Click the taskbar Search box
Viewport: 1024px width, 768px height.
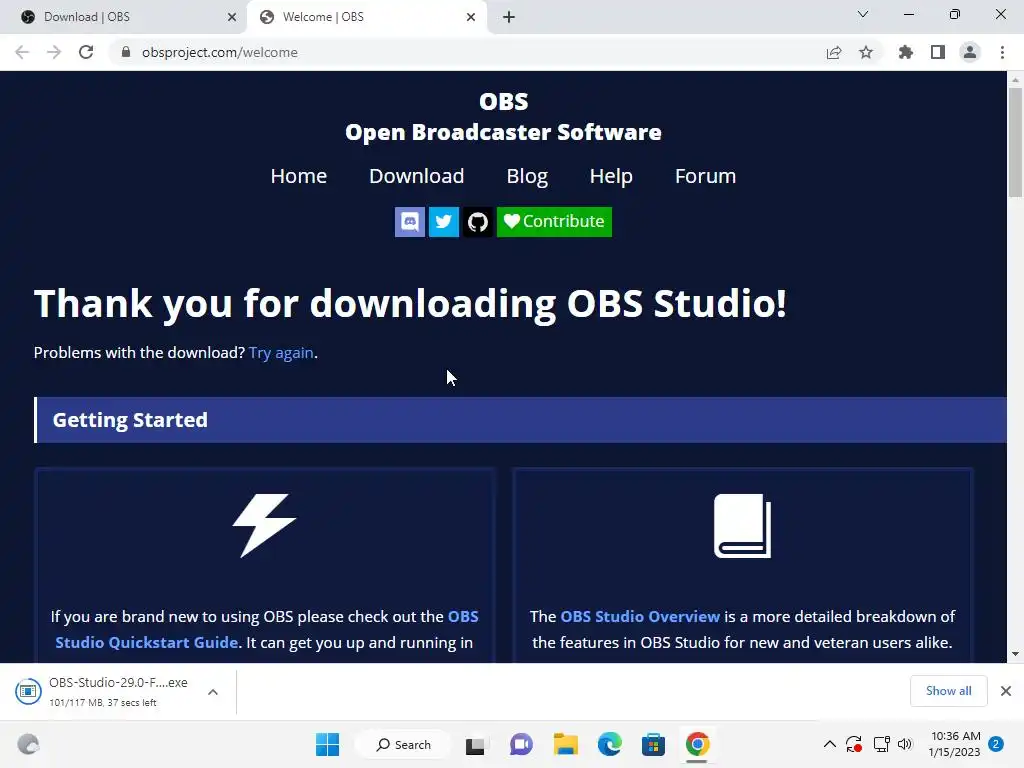tap(403, 744)
